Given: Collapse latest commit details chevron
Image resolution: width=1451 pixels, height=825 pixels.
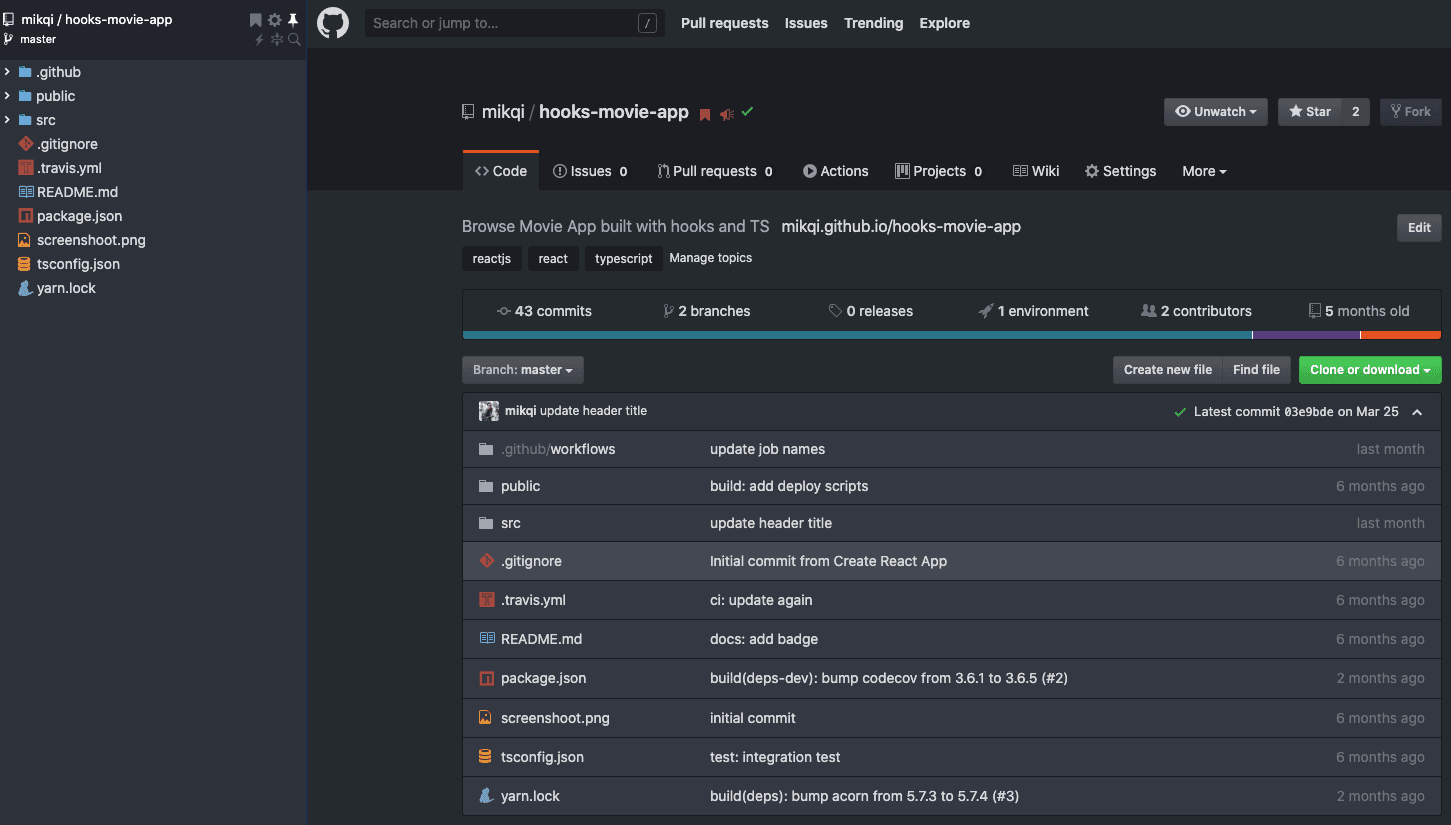Looking at the screenshot, I should (1417, 412).
